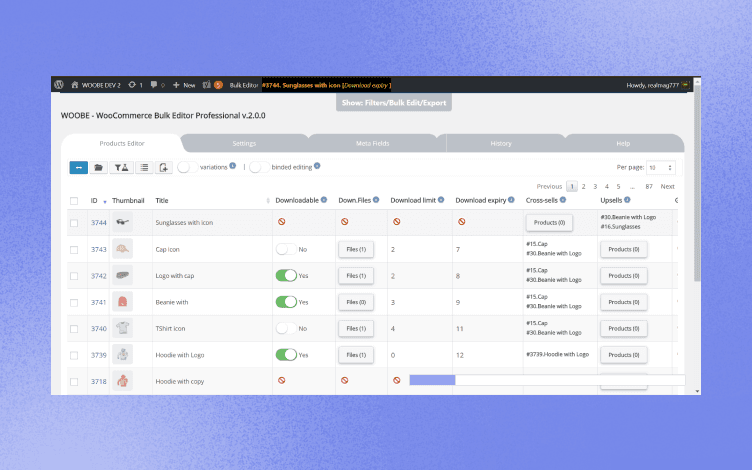This screenshot has width=752, height=470.
Task: Click Files (1) button for Cap icon
Action: pyautogui.click(x=356, y=249)
